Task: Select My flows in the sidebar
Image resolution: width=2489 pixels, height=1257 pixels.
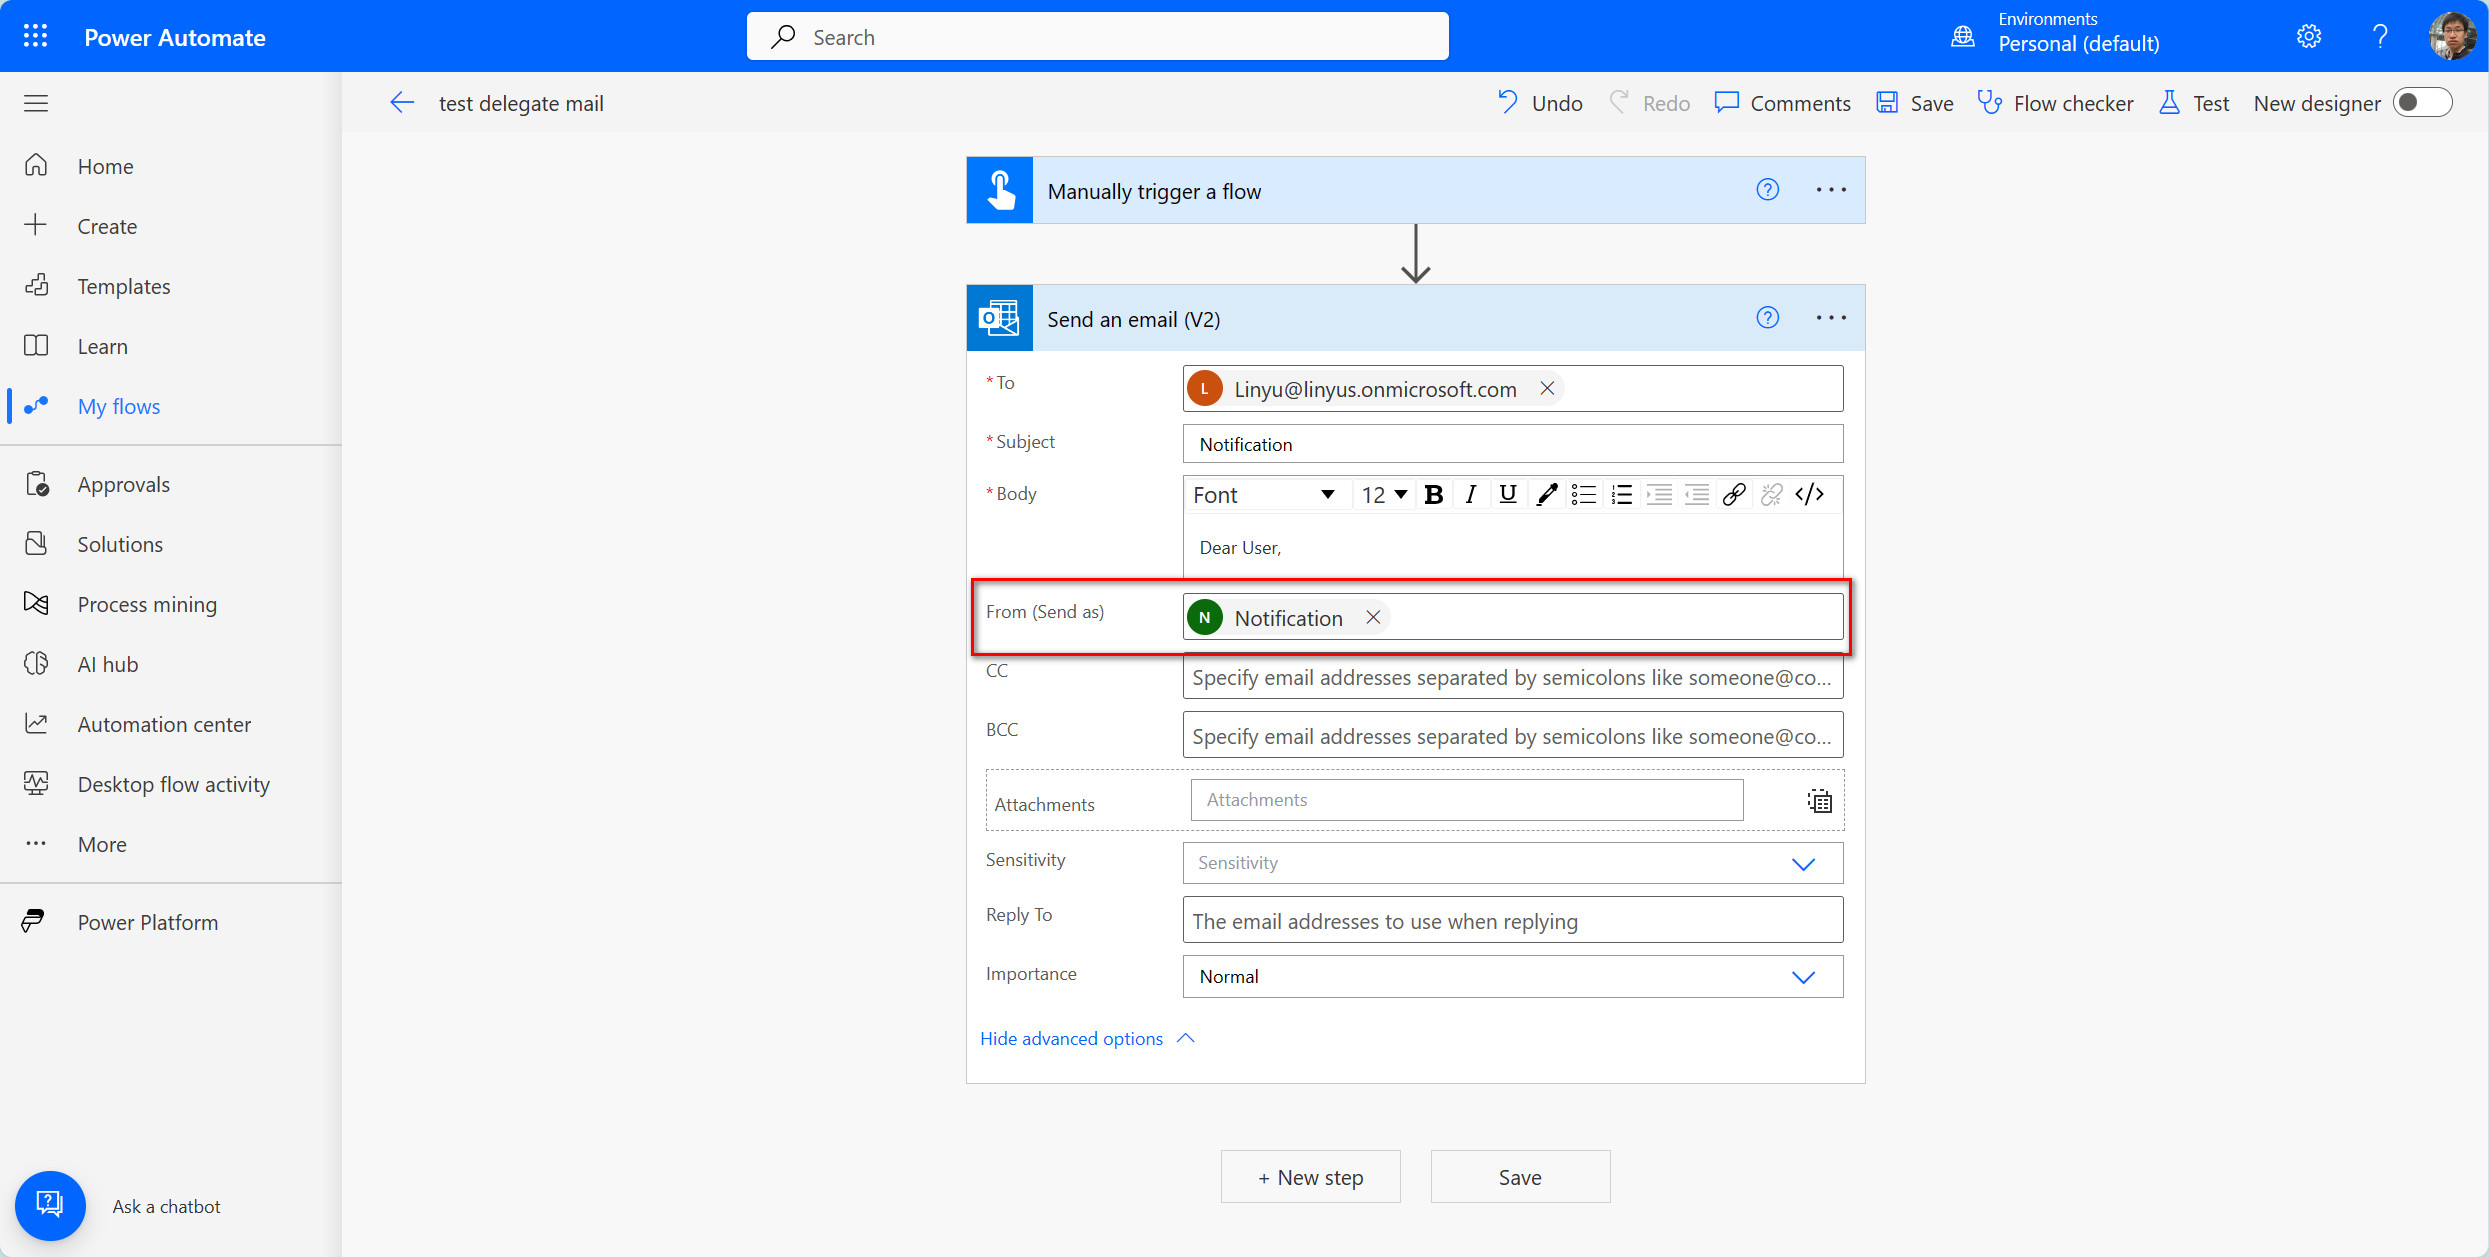Action: tap(119, 406)
